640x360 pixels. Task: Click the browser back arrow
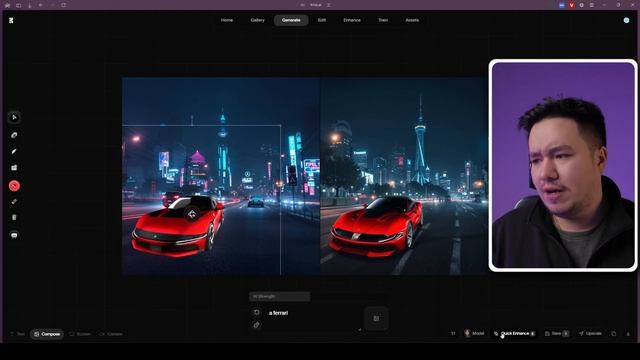41,5
